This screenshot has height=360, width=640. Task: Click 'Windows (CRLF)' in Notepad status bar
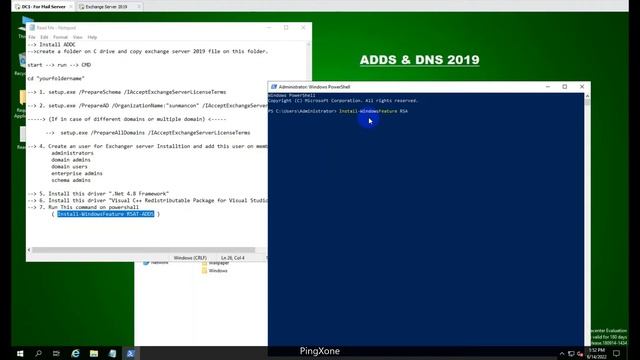tap(190, 258)
